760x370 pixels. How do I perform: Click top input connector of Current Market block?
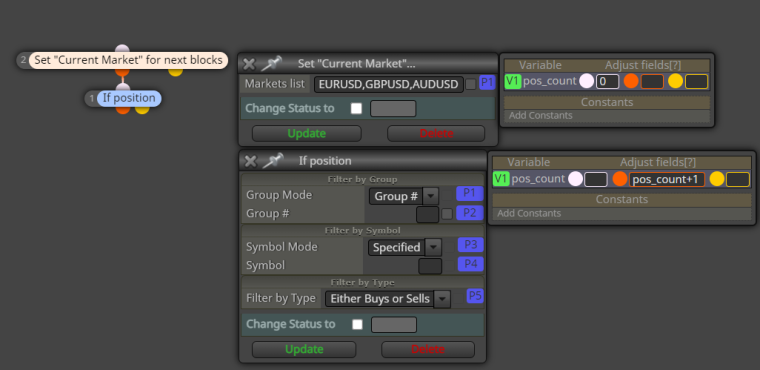point(122,48)
